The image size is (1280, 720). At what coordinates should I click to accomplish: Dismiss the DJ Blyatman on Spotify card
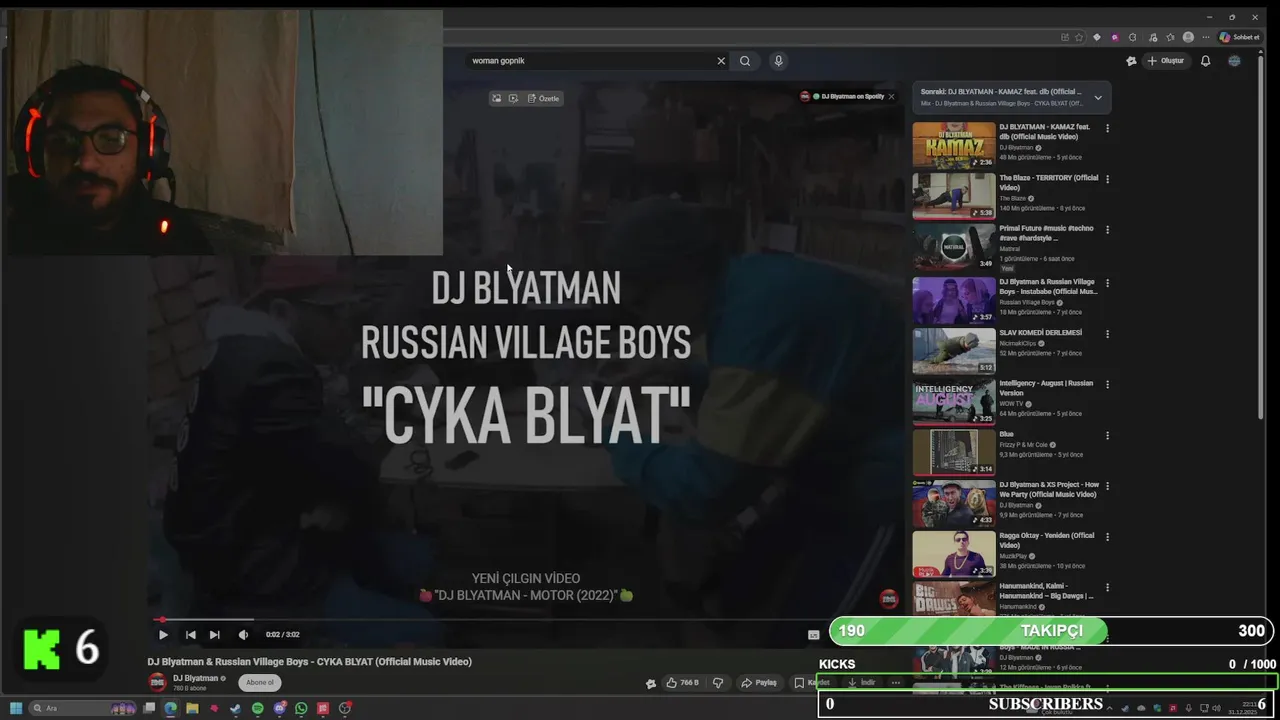[x=891, y=97]
